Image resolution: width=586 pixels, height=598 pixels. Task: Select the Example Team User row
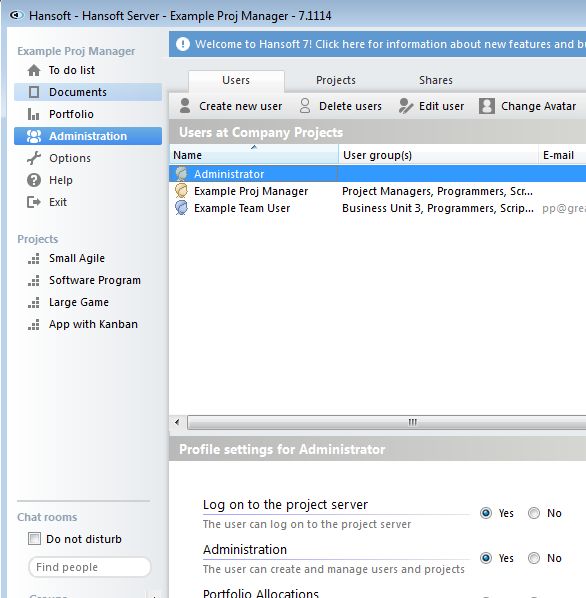pos(377,208)
